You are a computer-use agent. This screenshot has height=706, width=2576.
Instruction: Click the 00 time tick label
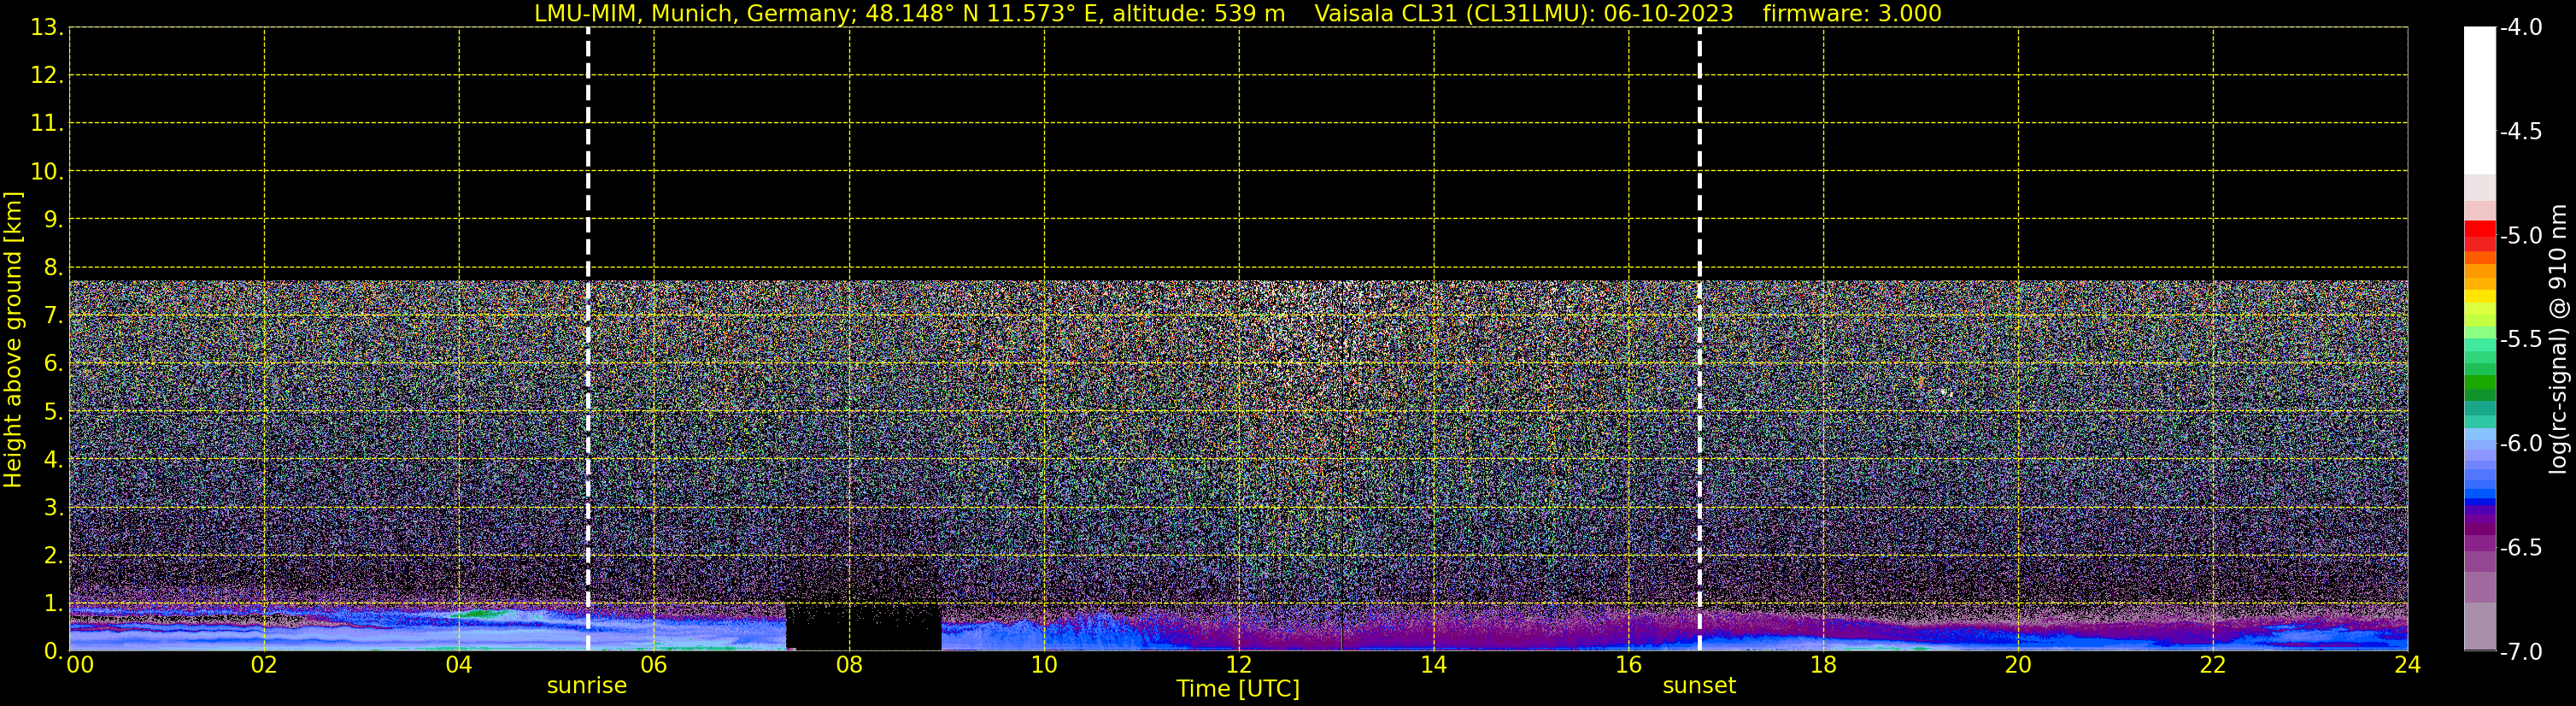[x=80, y=665]
